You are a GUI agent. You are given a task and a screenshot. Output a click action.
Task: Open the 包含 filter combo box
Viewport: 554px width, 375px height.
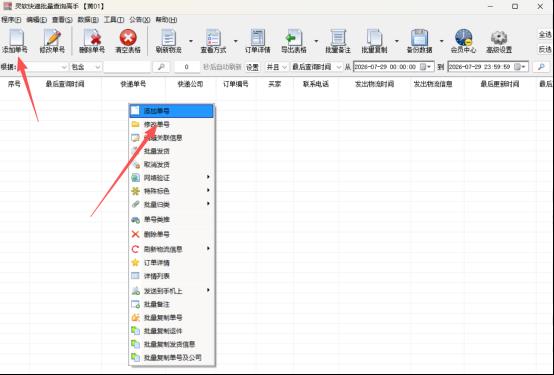point(86,67)
